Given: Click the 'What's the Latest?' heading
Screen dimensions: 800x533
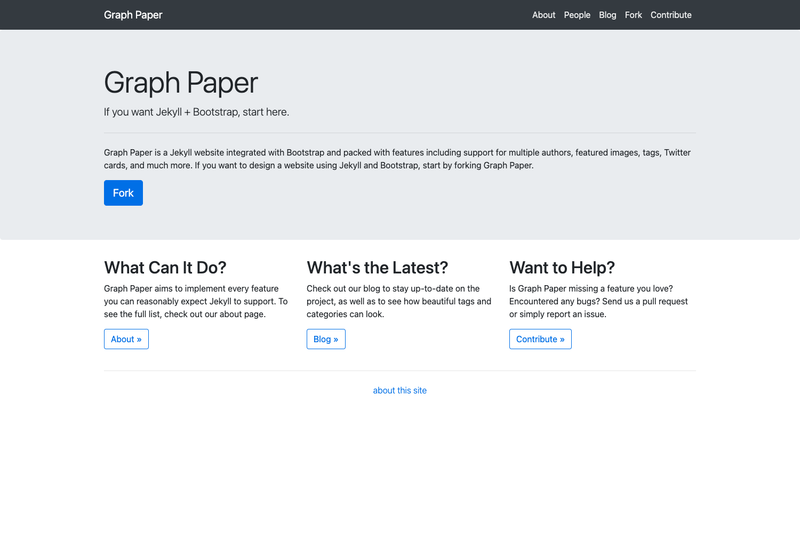Looking at the screenshot, I should [x=377, y=267].
